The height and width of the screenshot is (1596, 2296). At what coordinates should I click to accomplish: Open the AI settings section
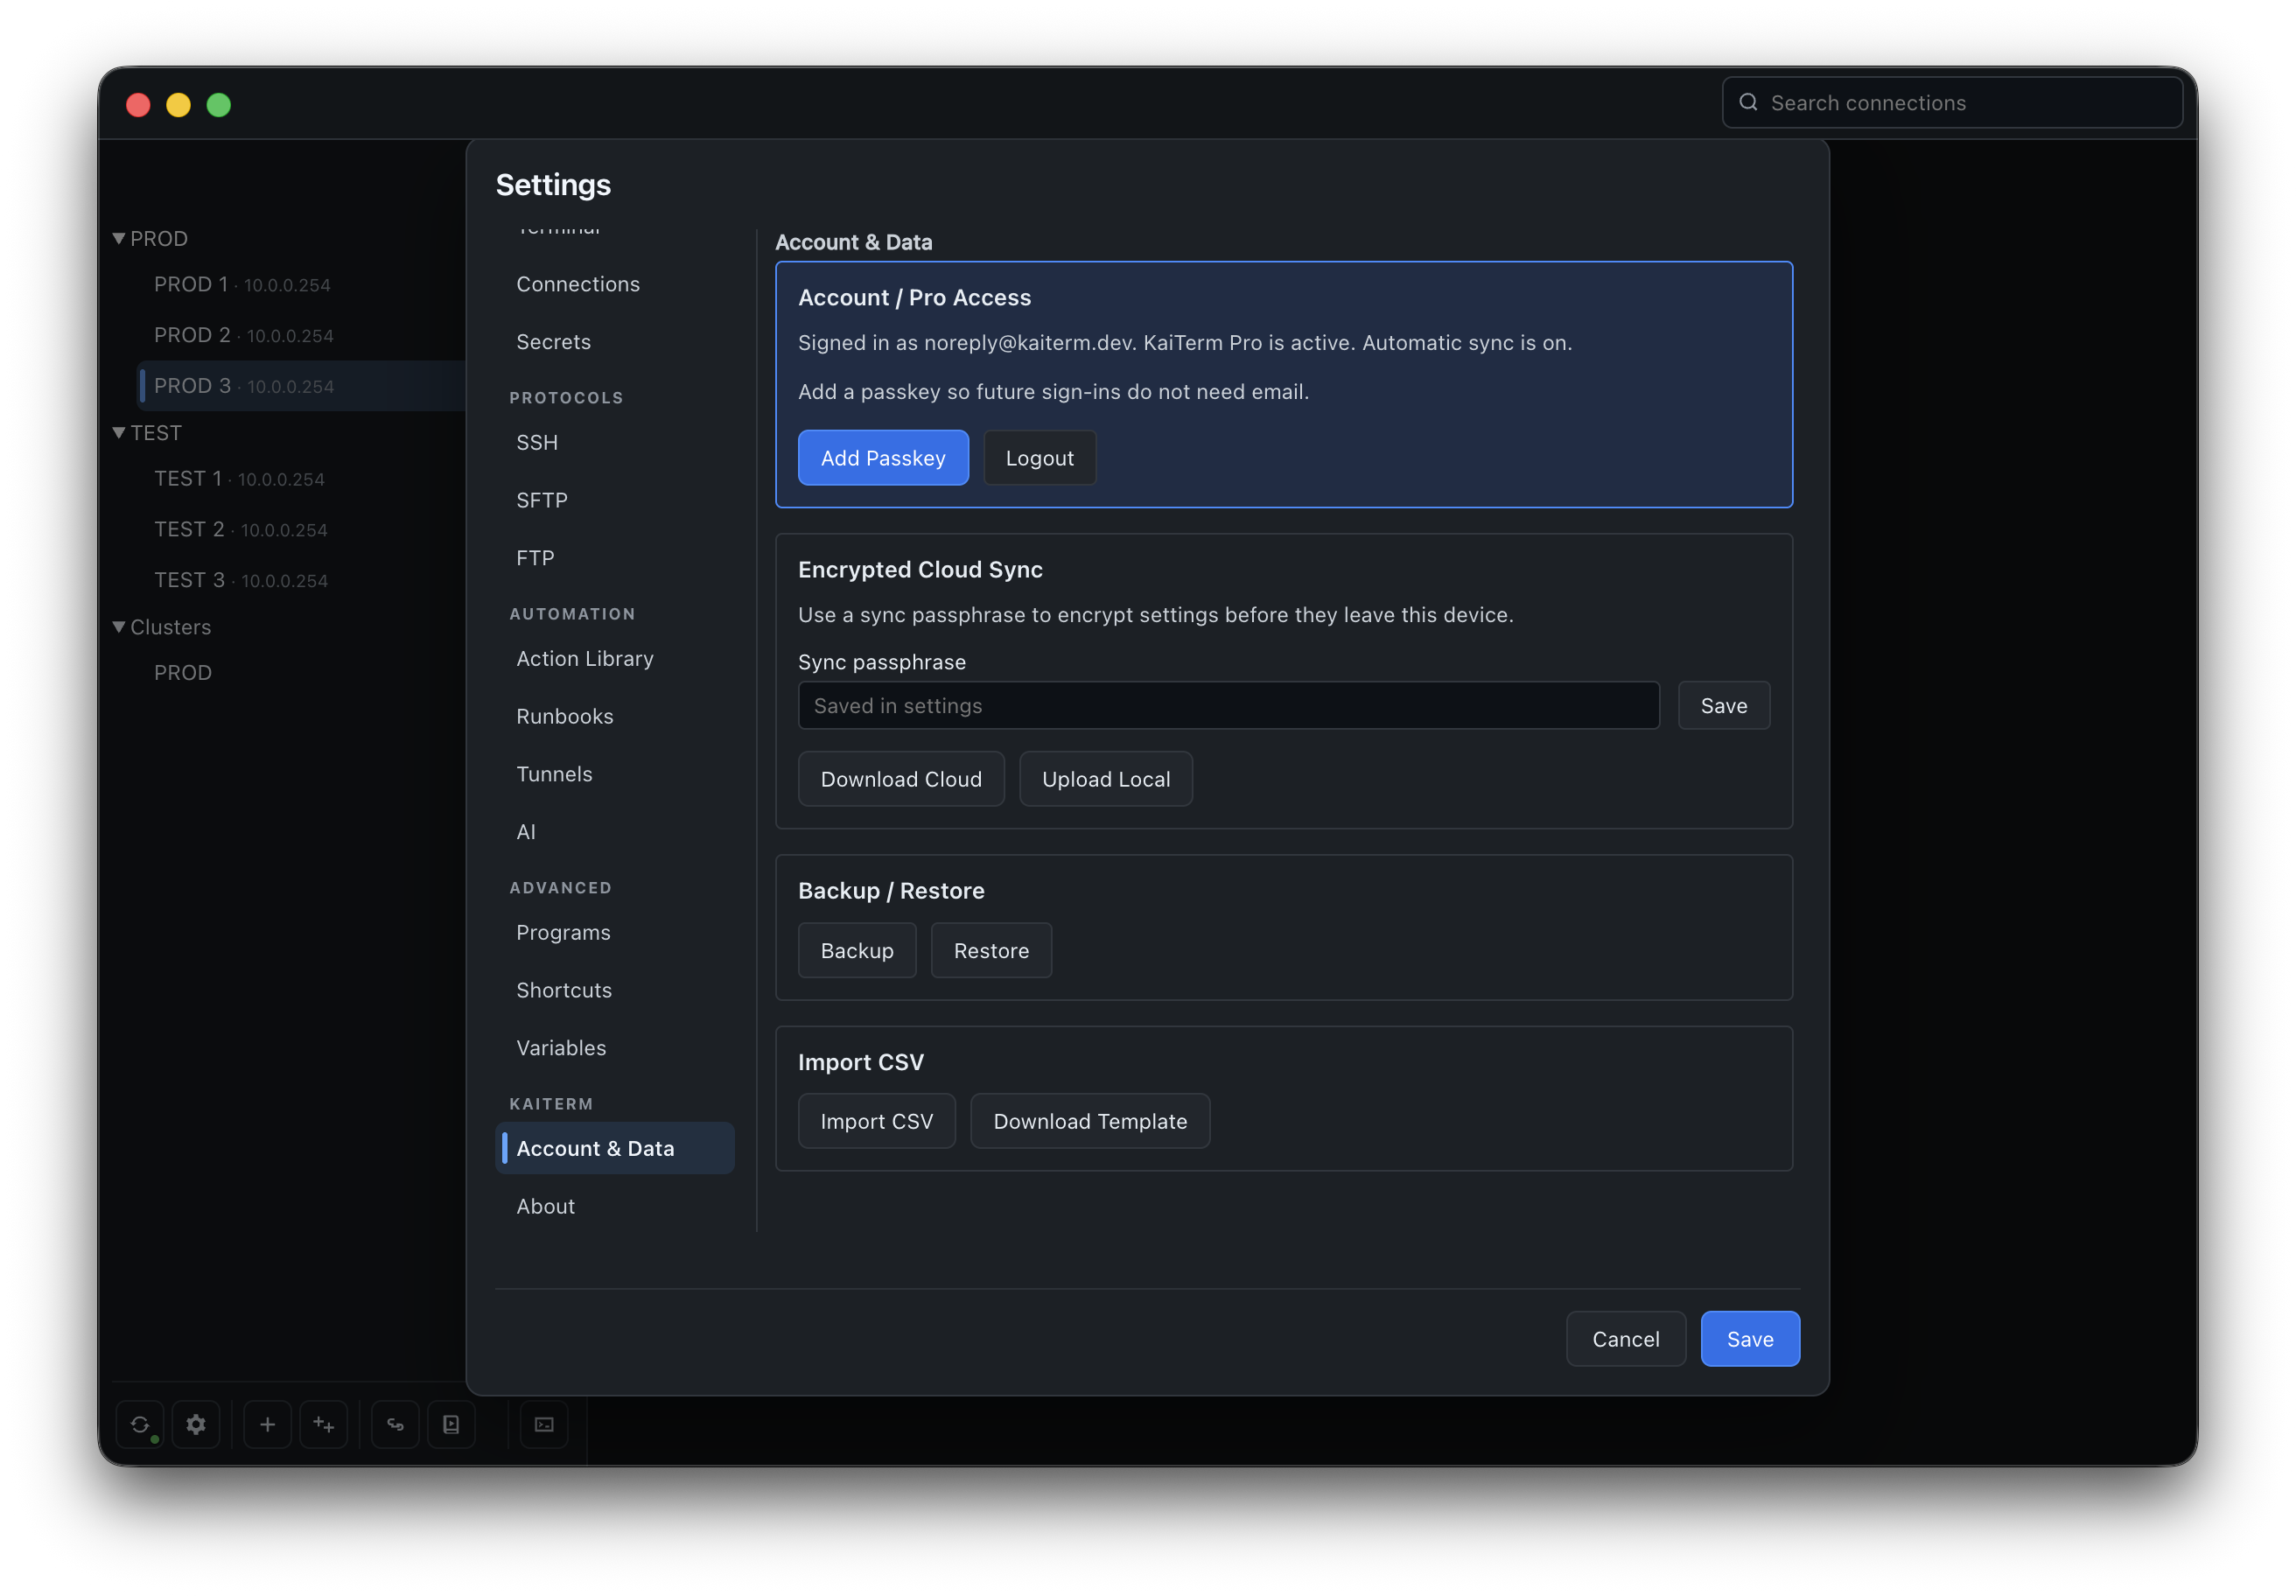[615, 832]
